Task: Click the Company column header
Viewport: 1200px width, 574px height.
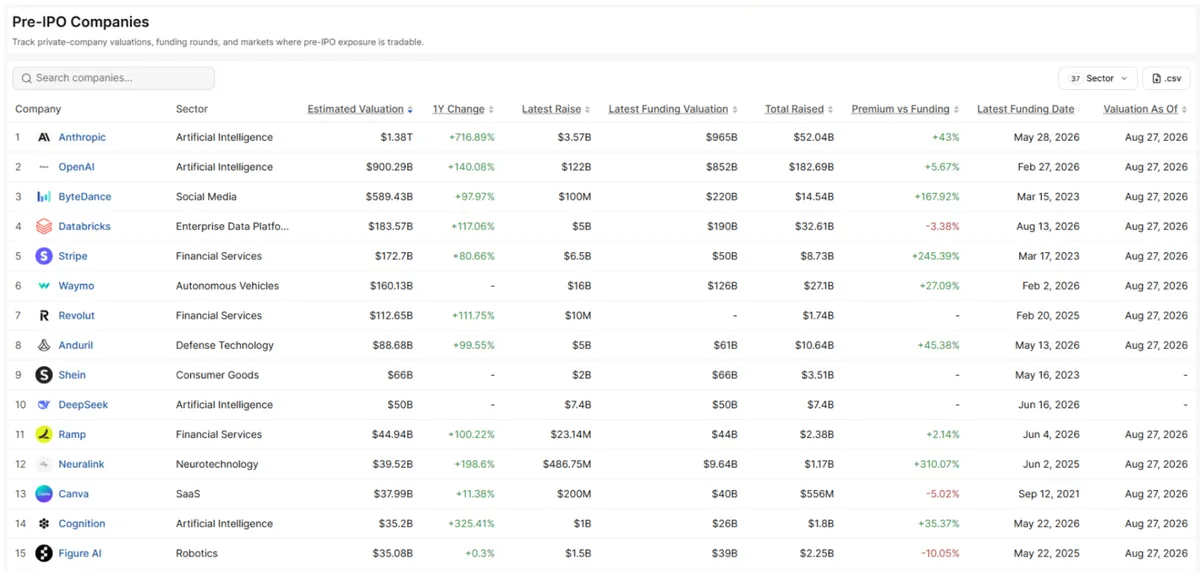Action: pos(38,109)
